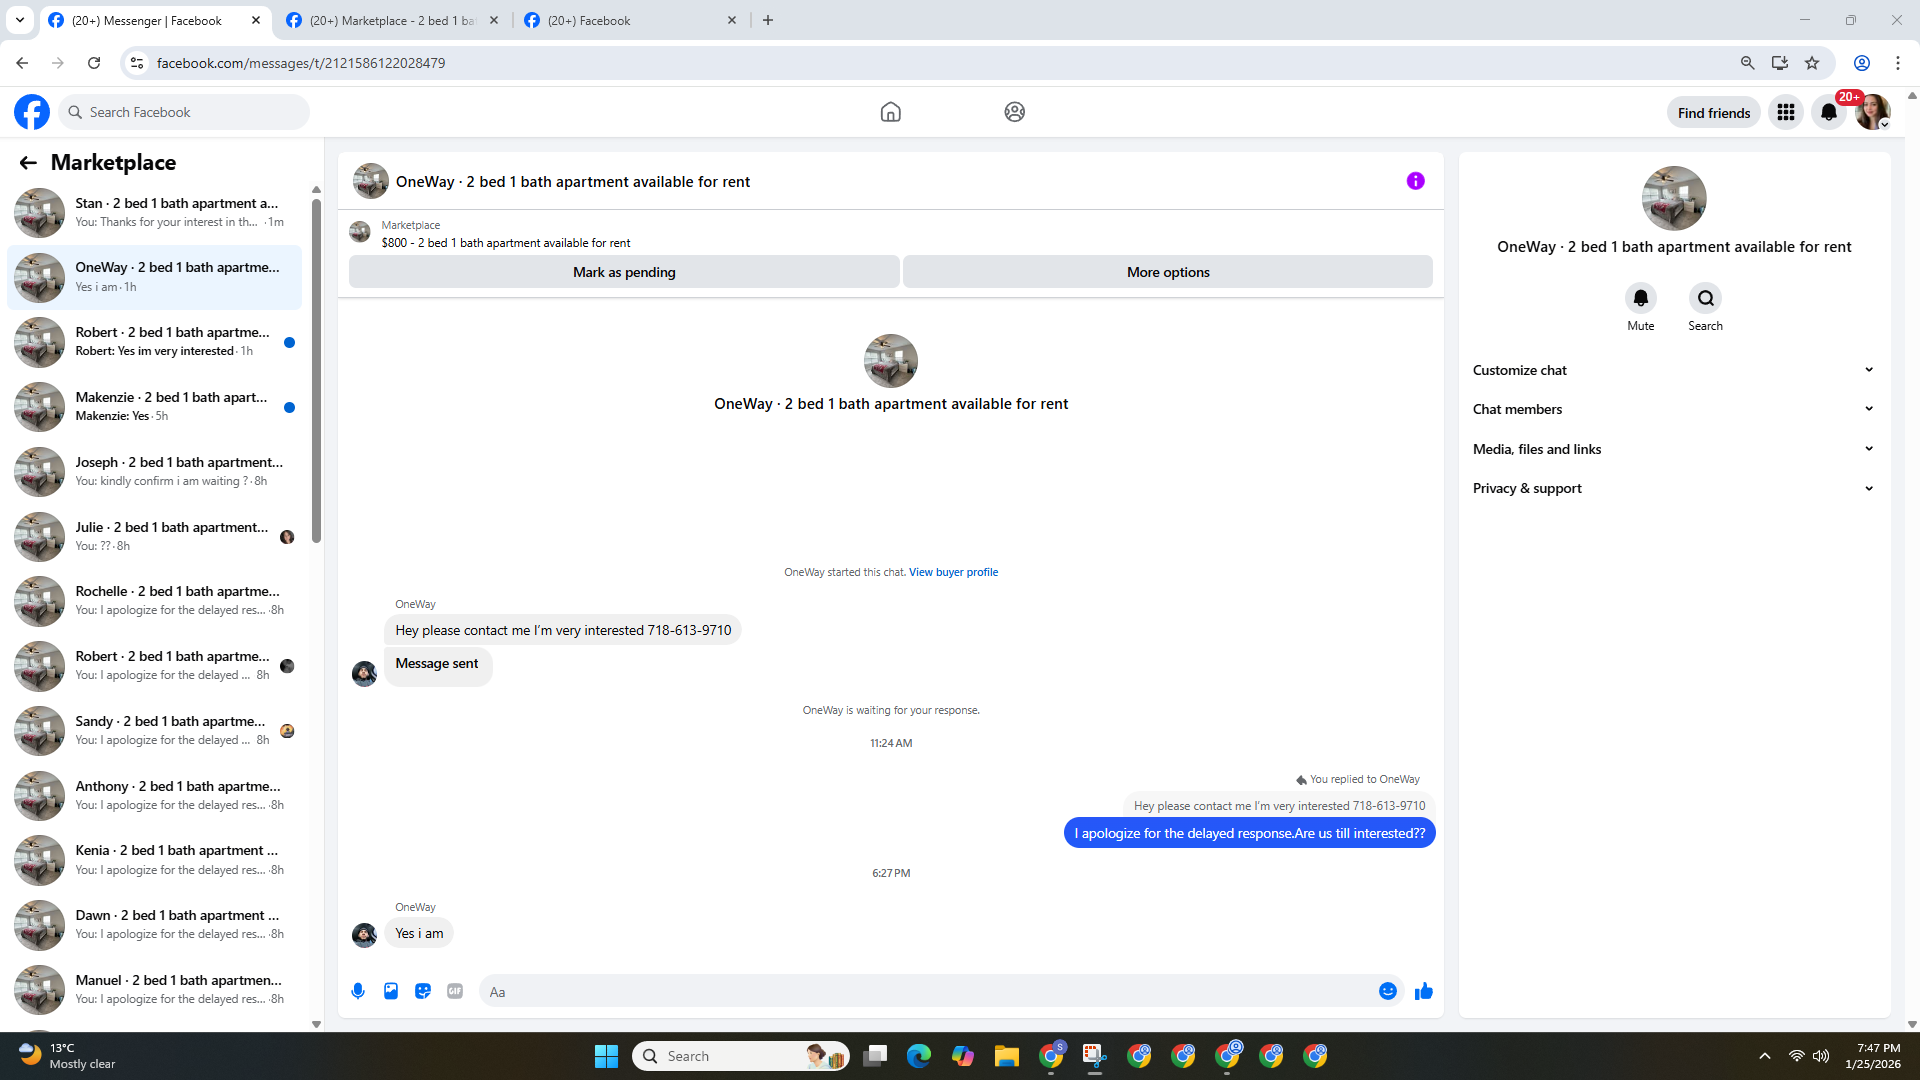The height and width of the screenshot is (1080, 1920).
Task: Click the chat list scrollbar
Action: 316,370
